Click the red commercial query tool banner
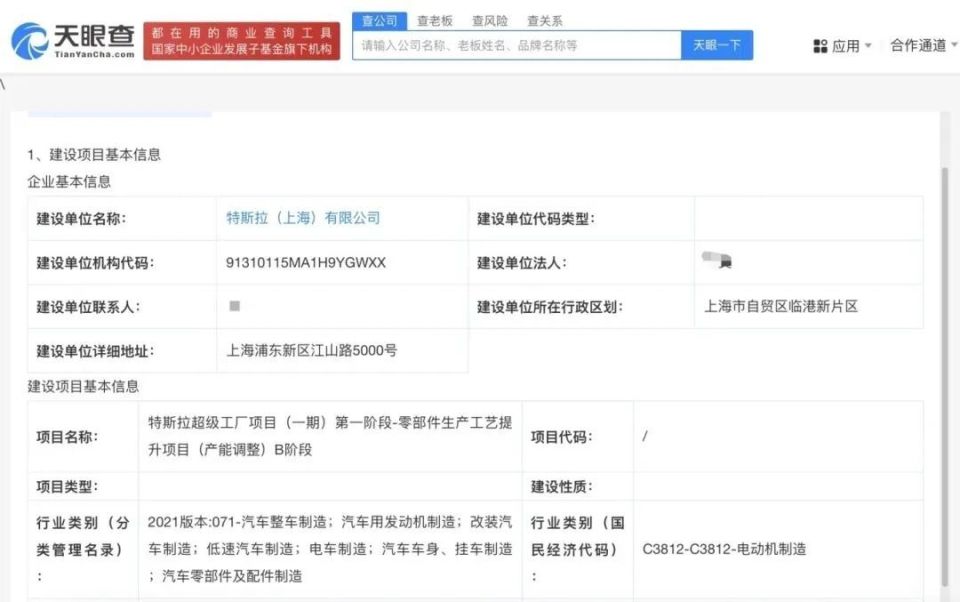960x602 pixels. coord(241,41)
